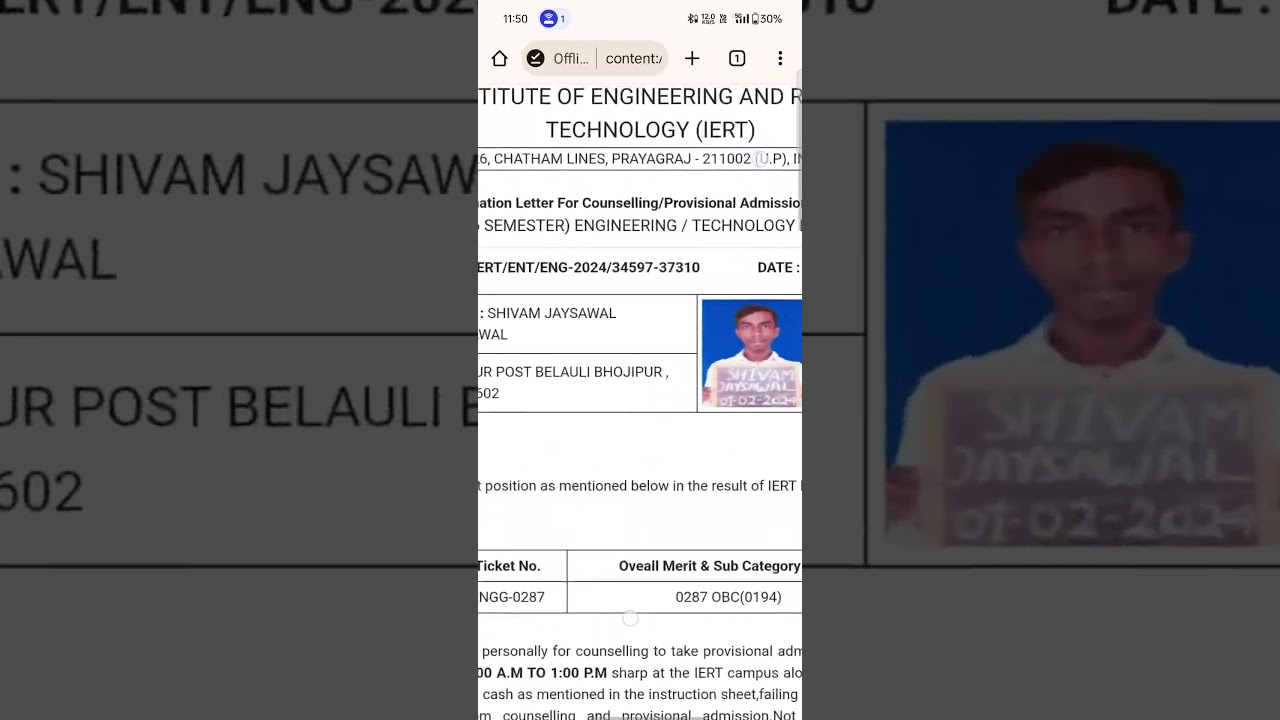Tap the network signal icon in status bar

coord(741,19)
